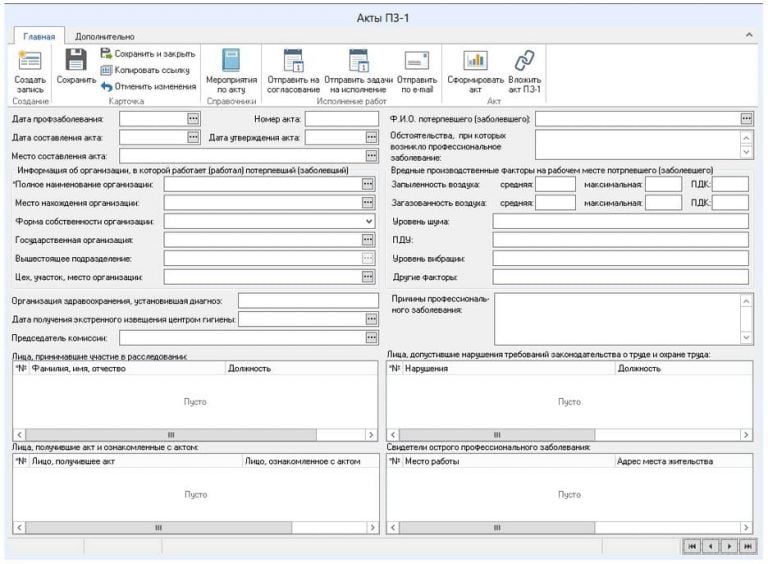Image resolution: width=768 pixels, height=564 pixels.
Task: Click Запыленность воздуха средняя field
Action: coord(555,184)
